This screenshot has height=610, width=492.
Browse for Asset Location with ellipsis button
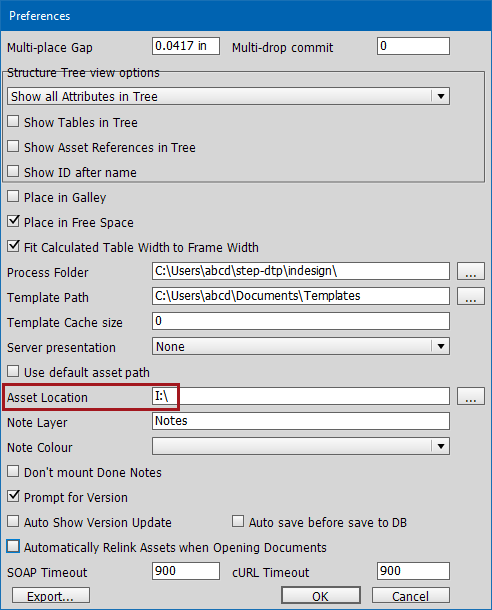[x=471, y=396]
